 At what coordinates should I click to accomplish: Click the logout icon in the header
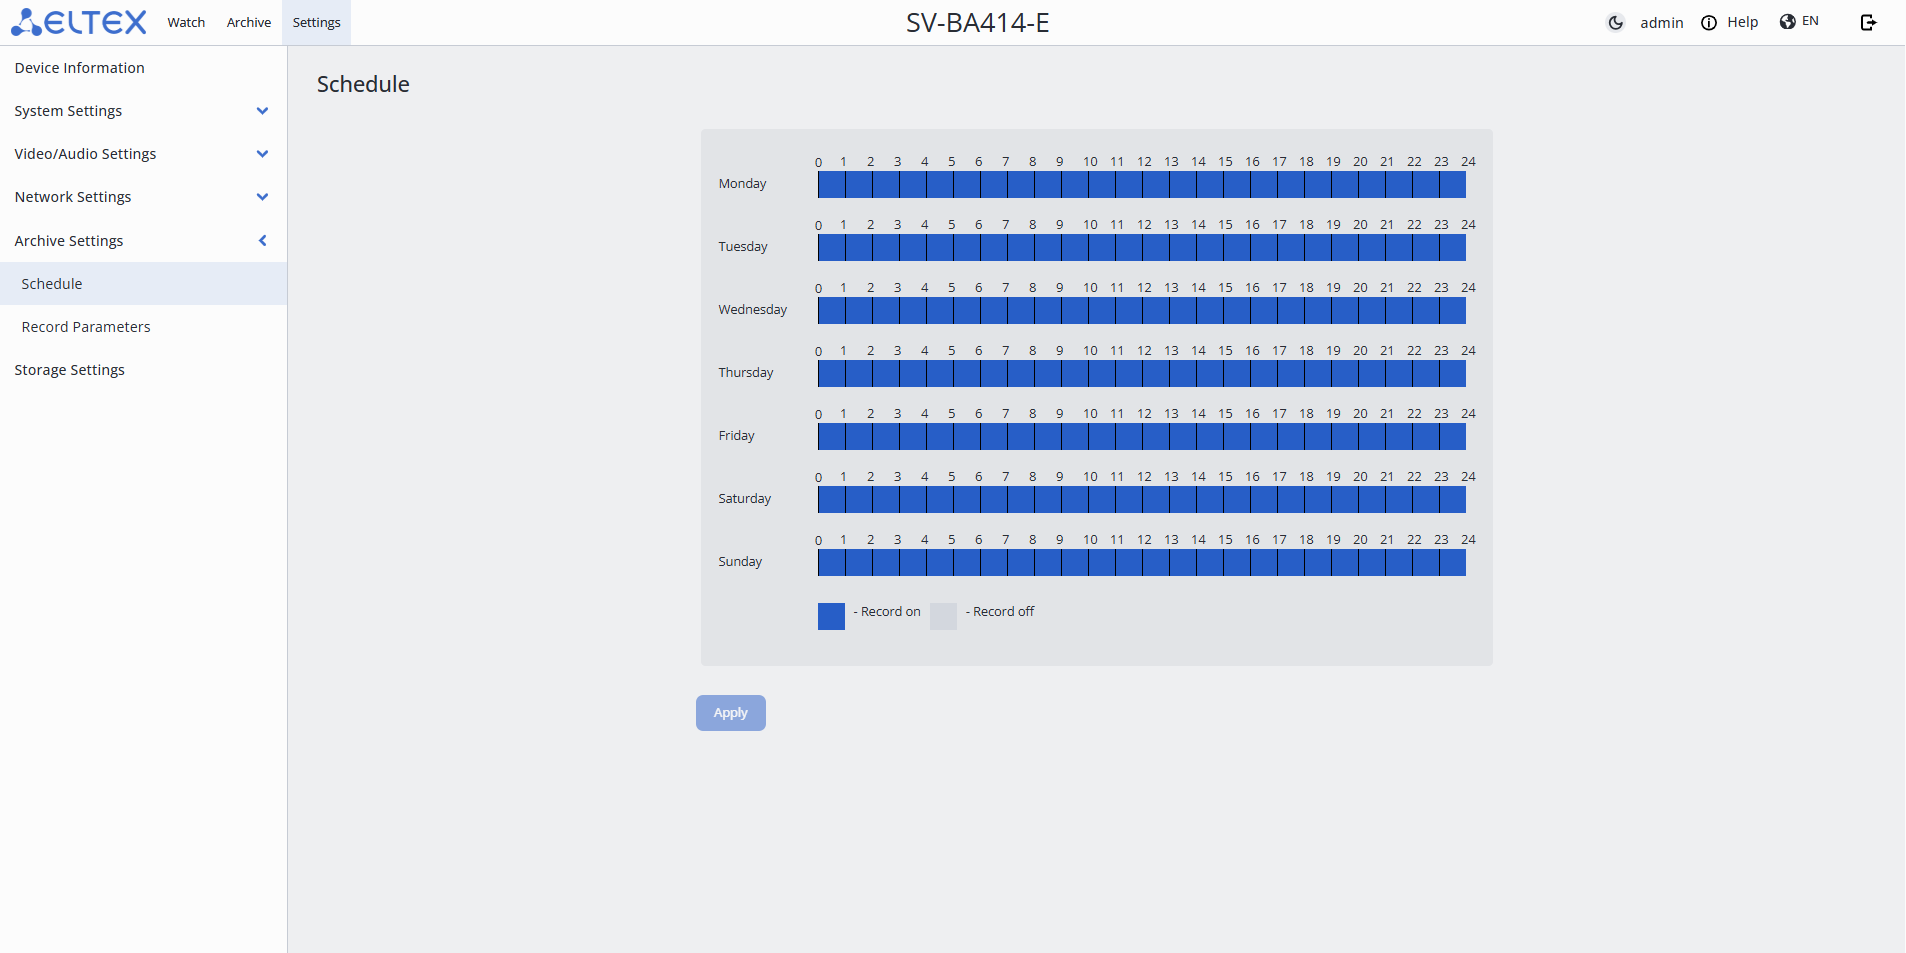(x=1868, y=23)
